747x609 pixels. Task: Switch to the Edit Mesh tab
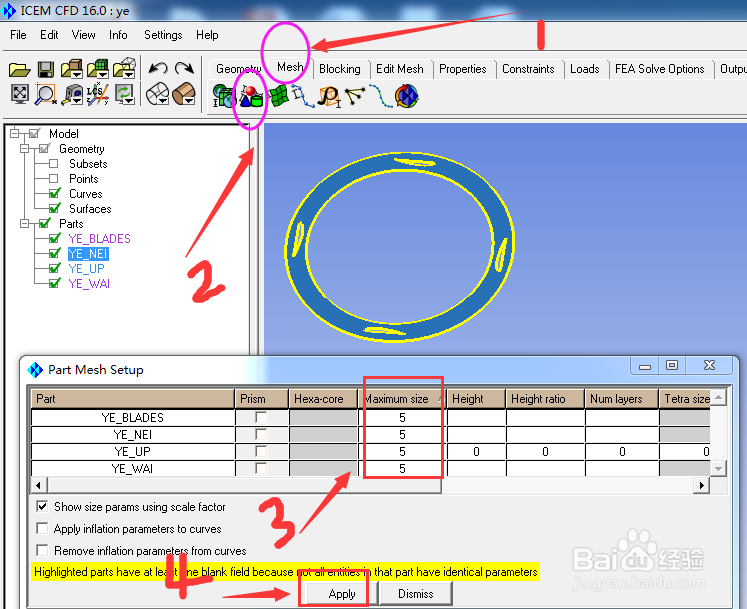(x=399, y=69)
